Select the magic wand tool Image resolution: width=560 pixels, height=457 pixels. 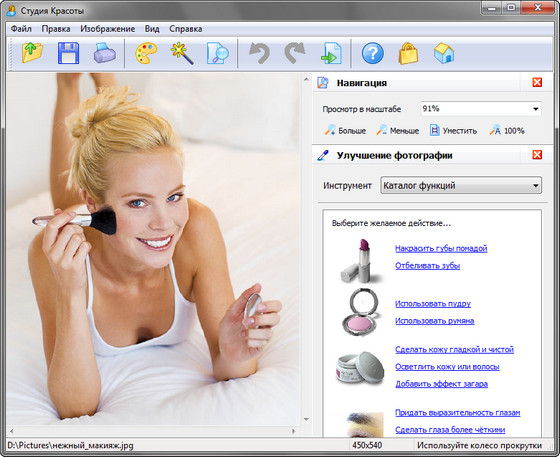pos(182,53)
